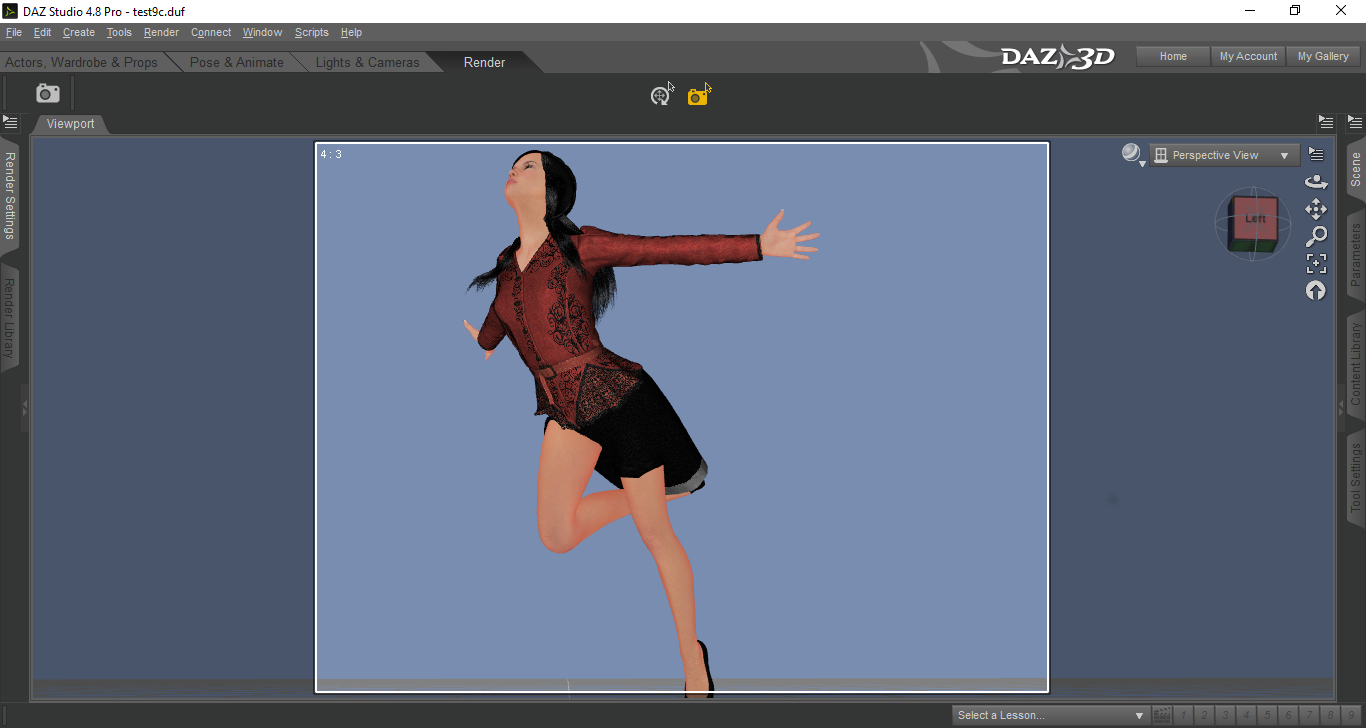Click the Home button
The width and height of the screenshot is (1366, 728).
coord(1173,56)
